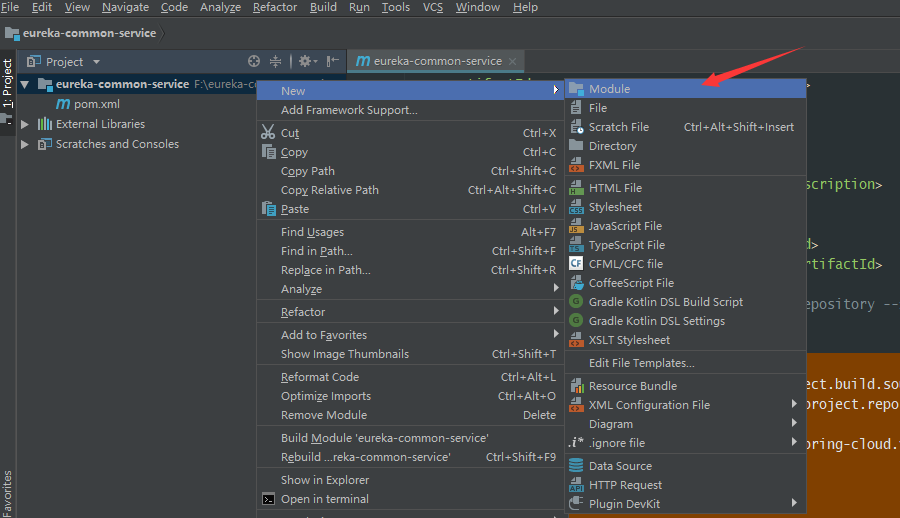This screenshot has height=518, width=900.
Task: Click the Scratch File icon
Action: coord(576,127)
